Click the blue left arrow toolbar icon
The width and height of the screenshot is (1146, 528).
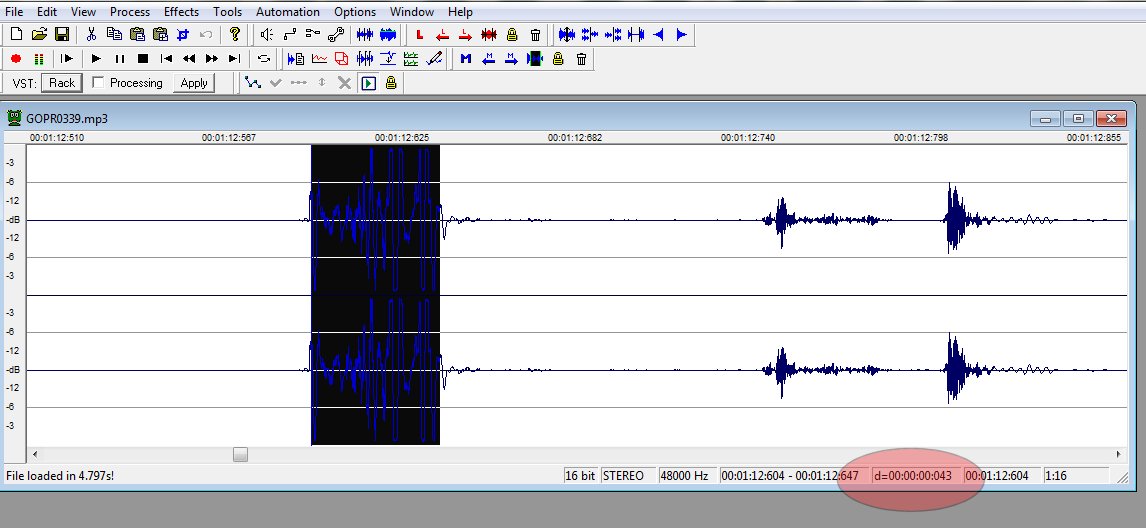(x=659, y=34)
